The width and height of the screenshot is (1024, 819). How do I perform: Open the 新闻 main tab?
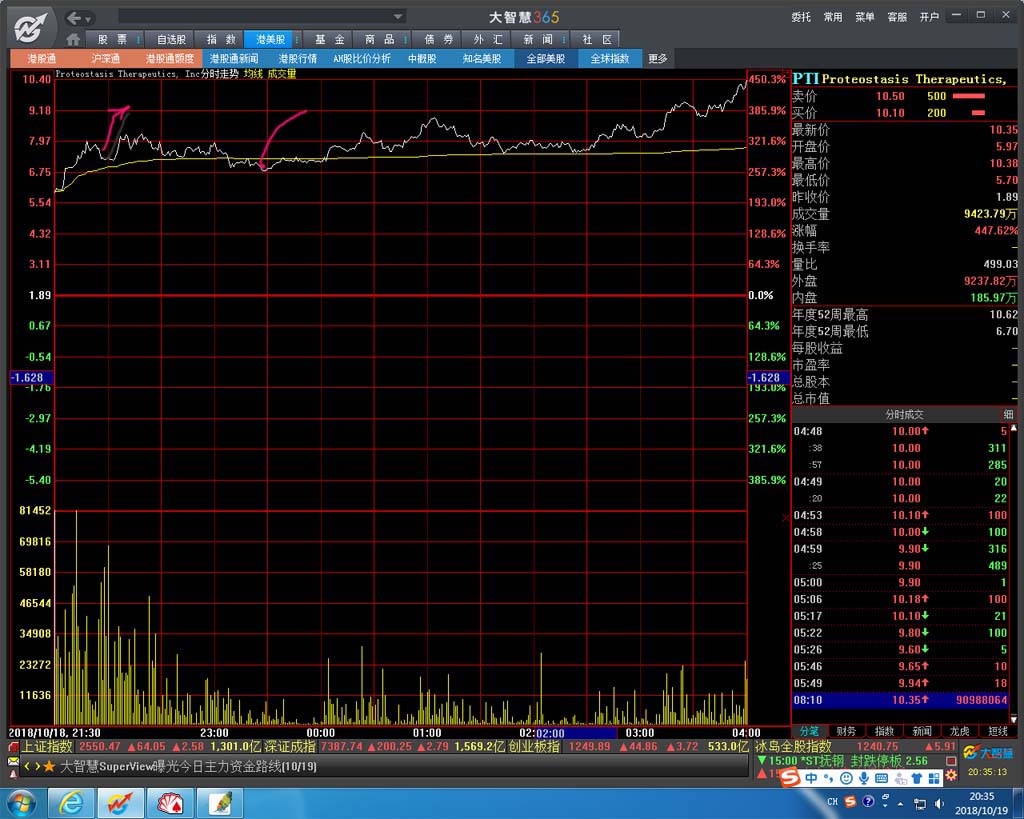[x=537, y=39]
